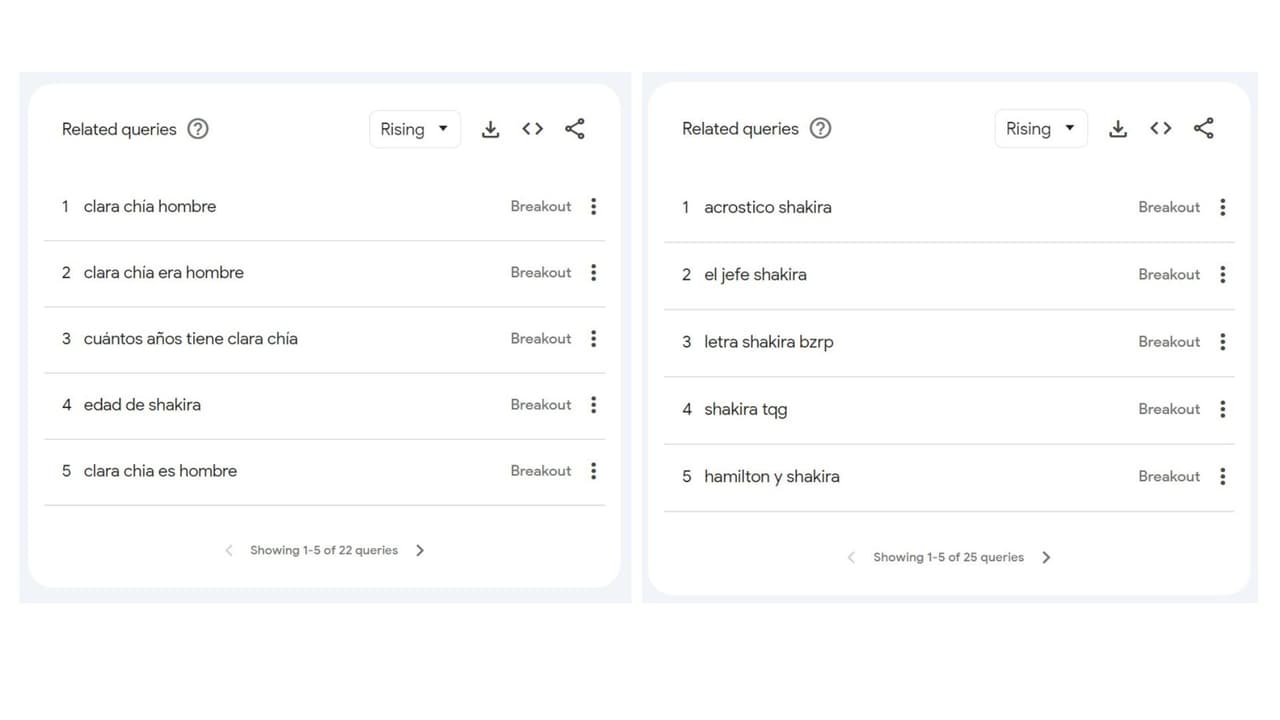Download right panel related queries CSV

click(x=1118, y=128)
